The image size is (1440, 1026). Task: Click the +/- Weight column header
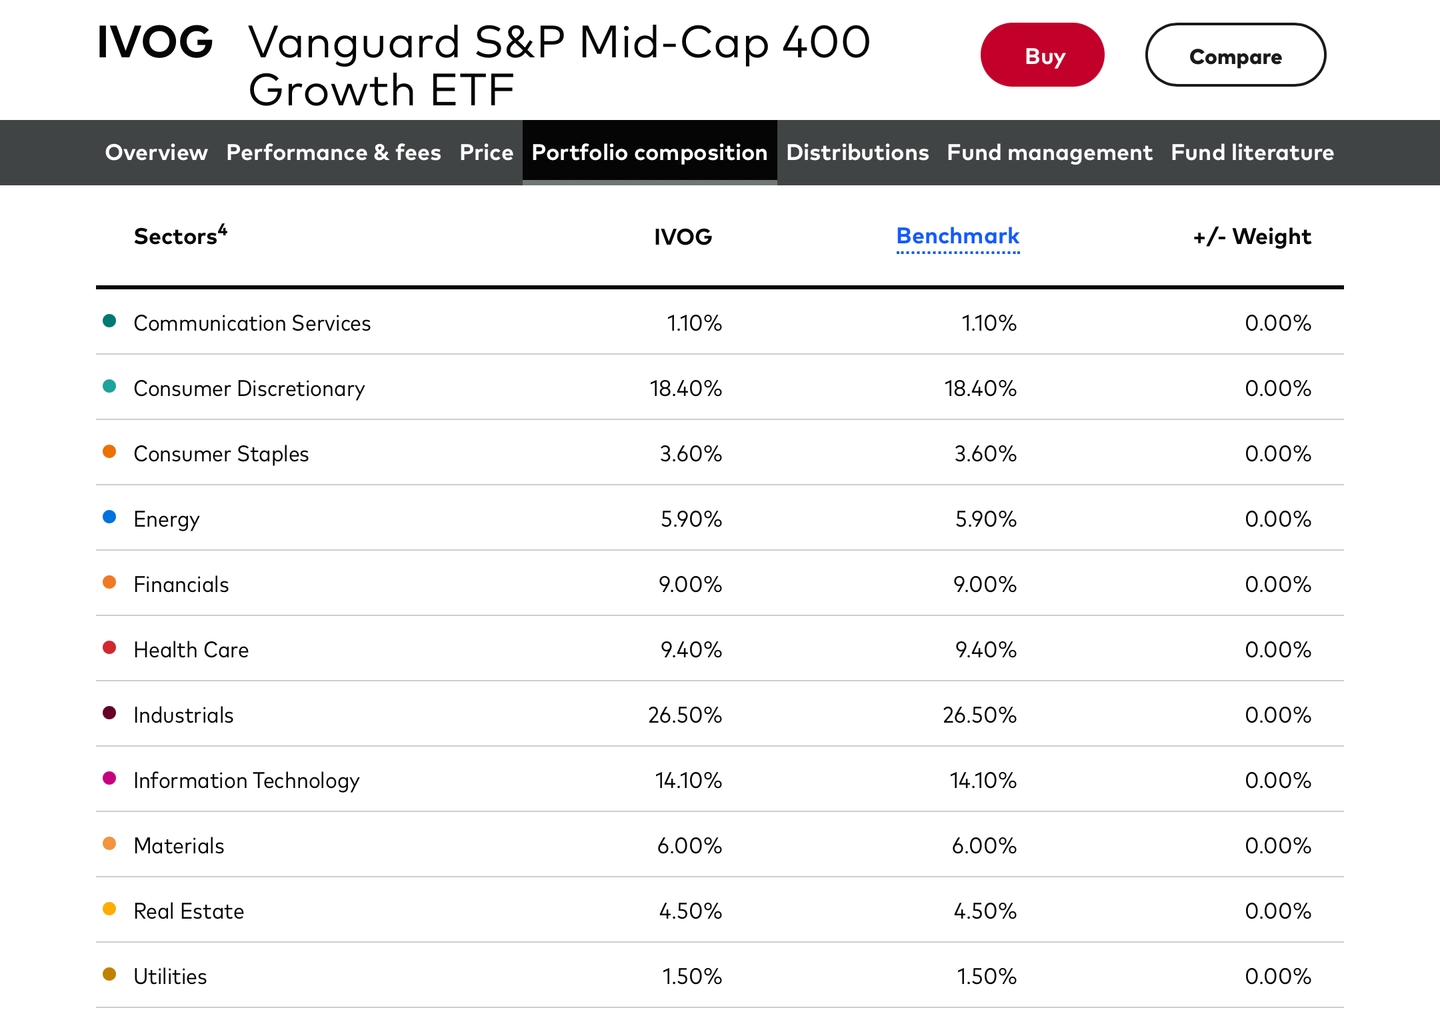1251,236
